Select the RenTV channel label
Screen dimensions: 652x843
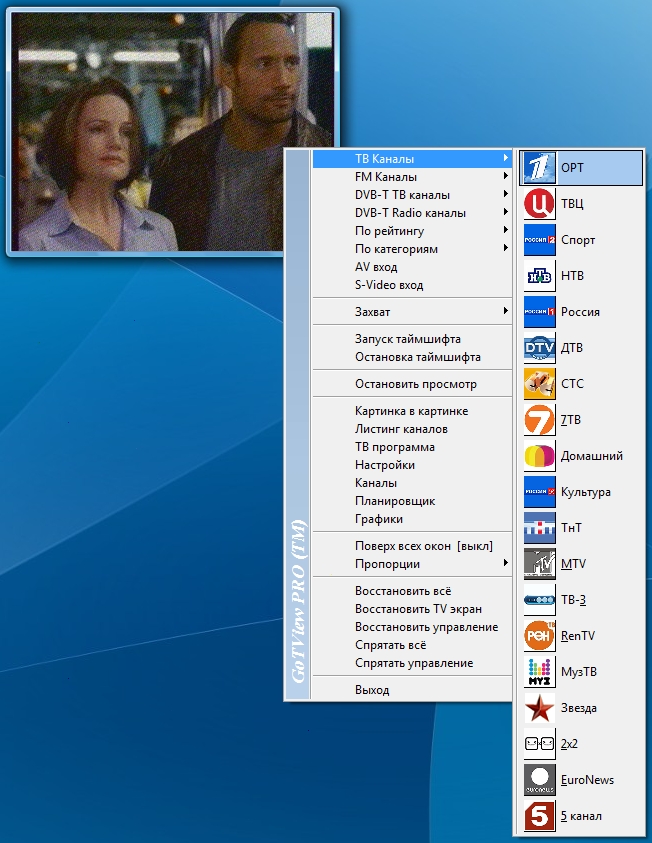[x=578, y=636]
